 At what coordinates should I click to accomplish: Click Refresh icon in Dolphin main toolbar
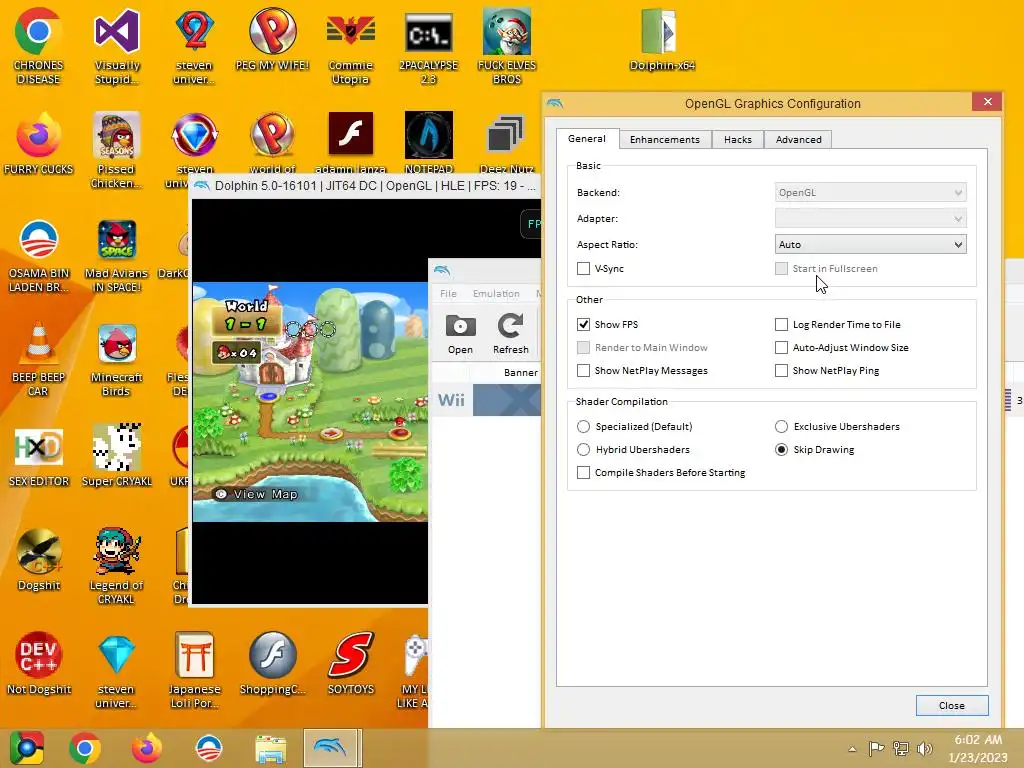[x=511, y=334]
